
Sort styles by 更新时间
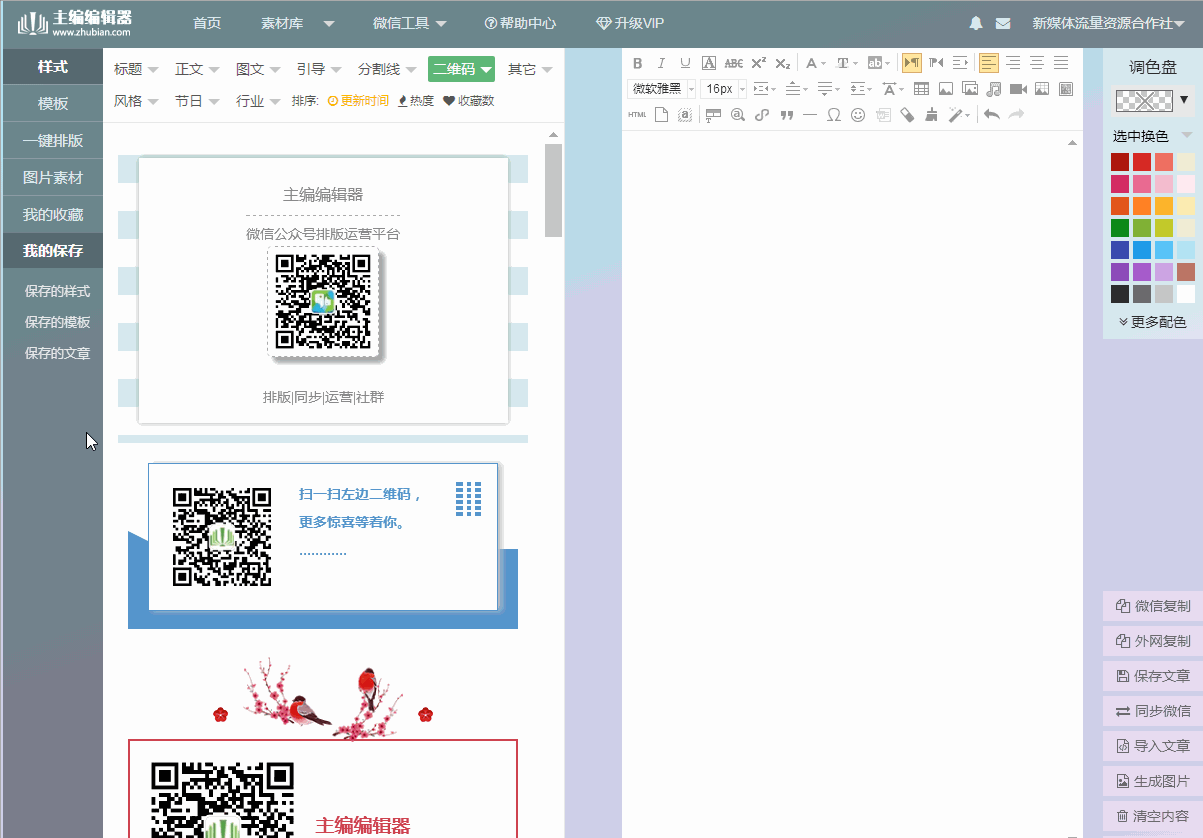tap(358, 101)
